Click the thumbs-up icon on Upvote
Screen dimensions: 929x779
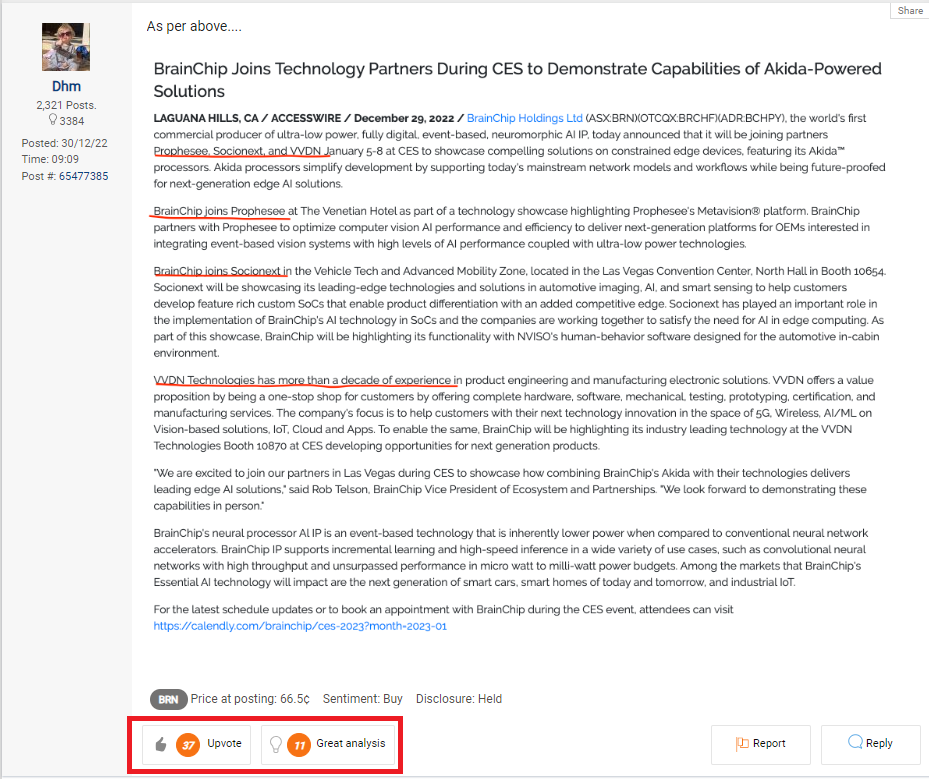pos(161,744)
